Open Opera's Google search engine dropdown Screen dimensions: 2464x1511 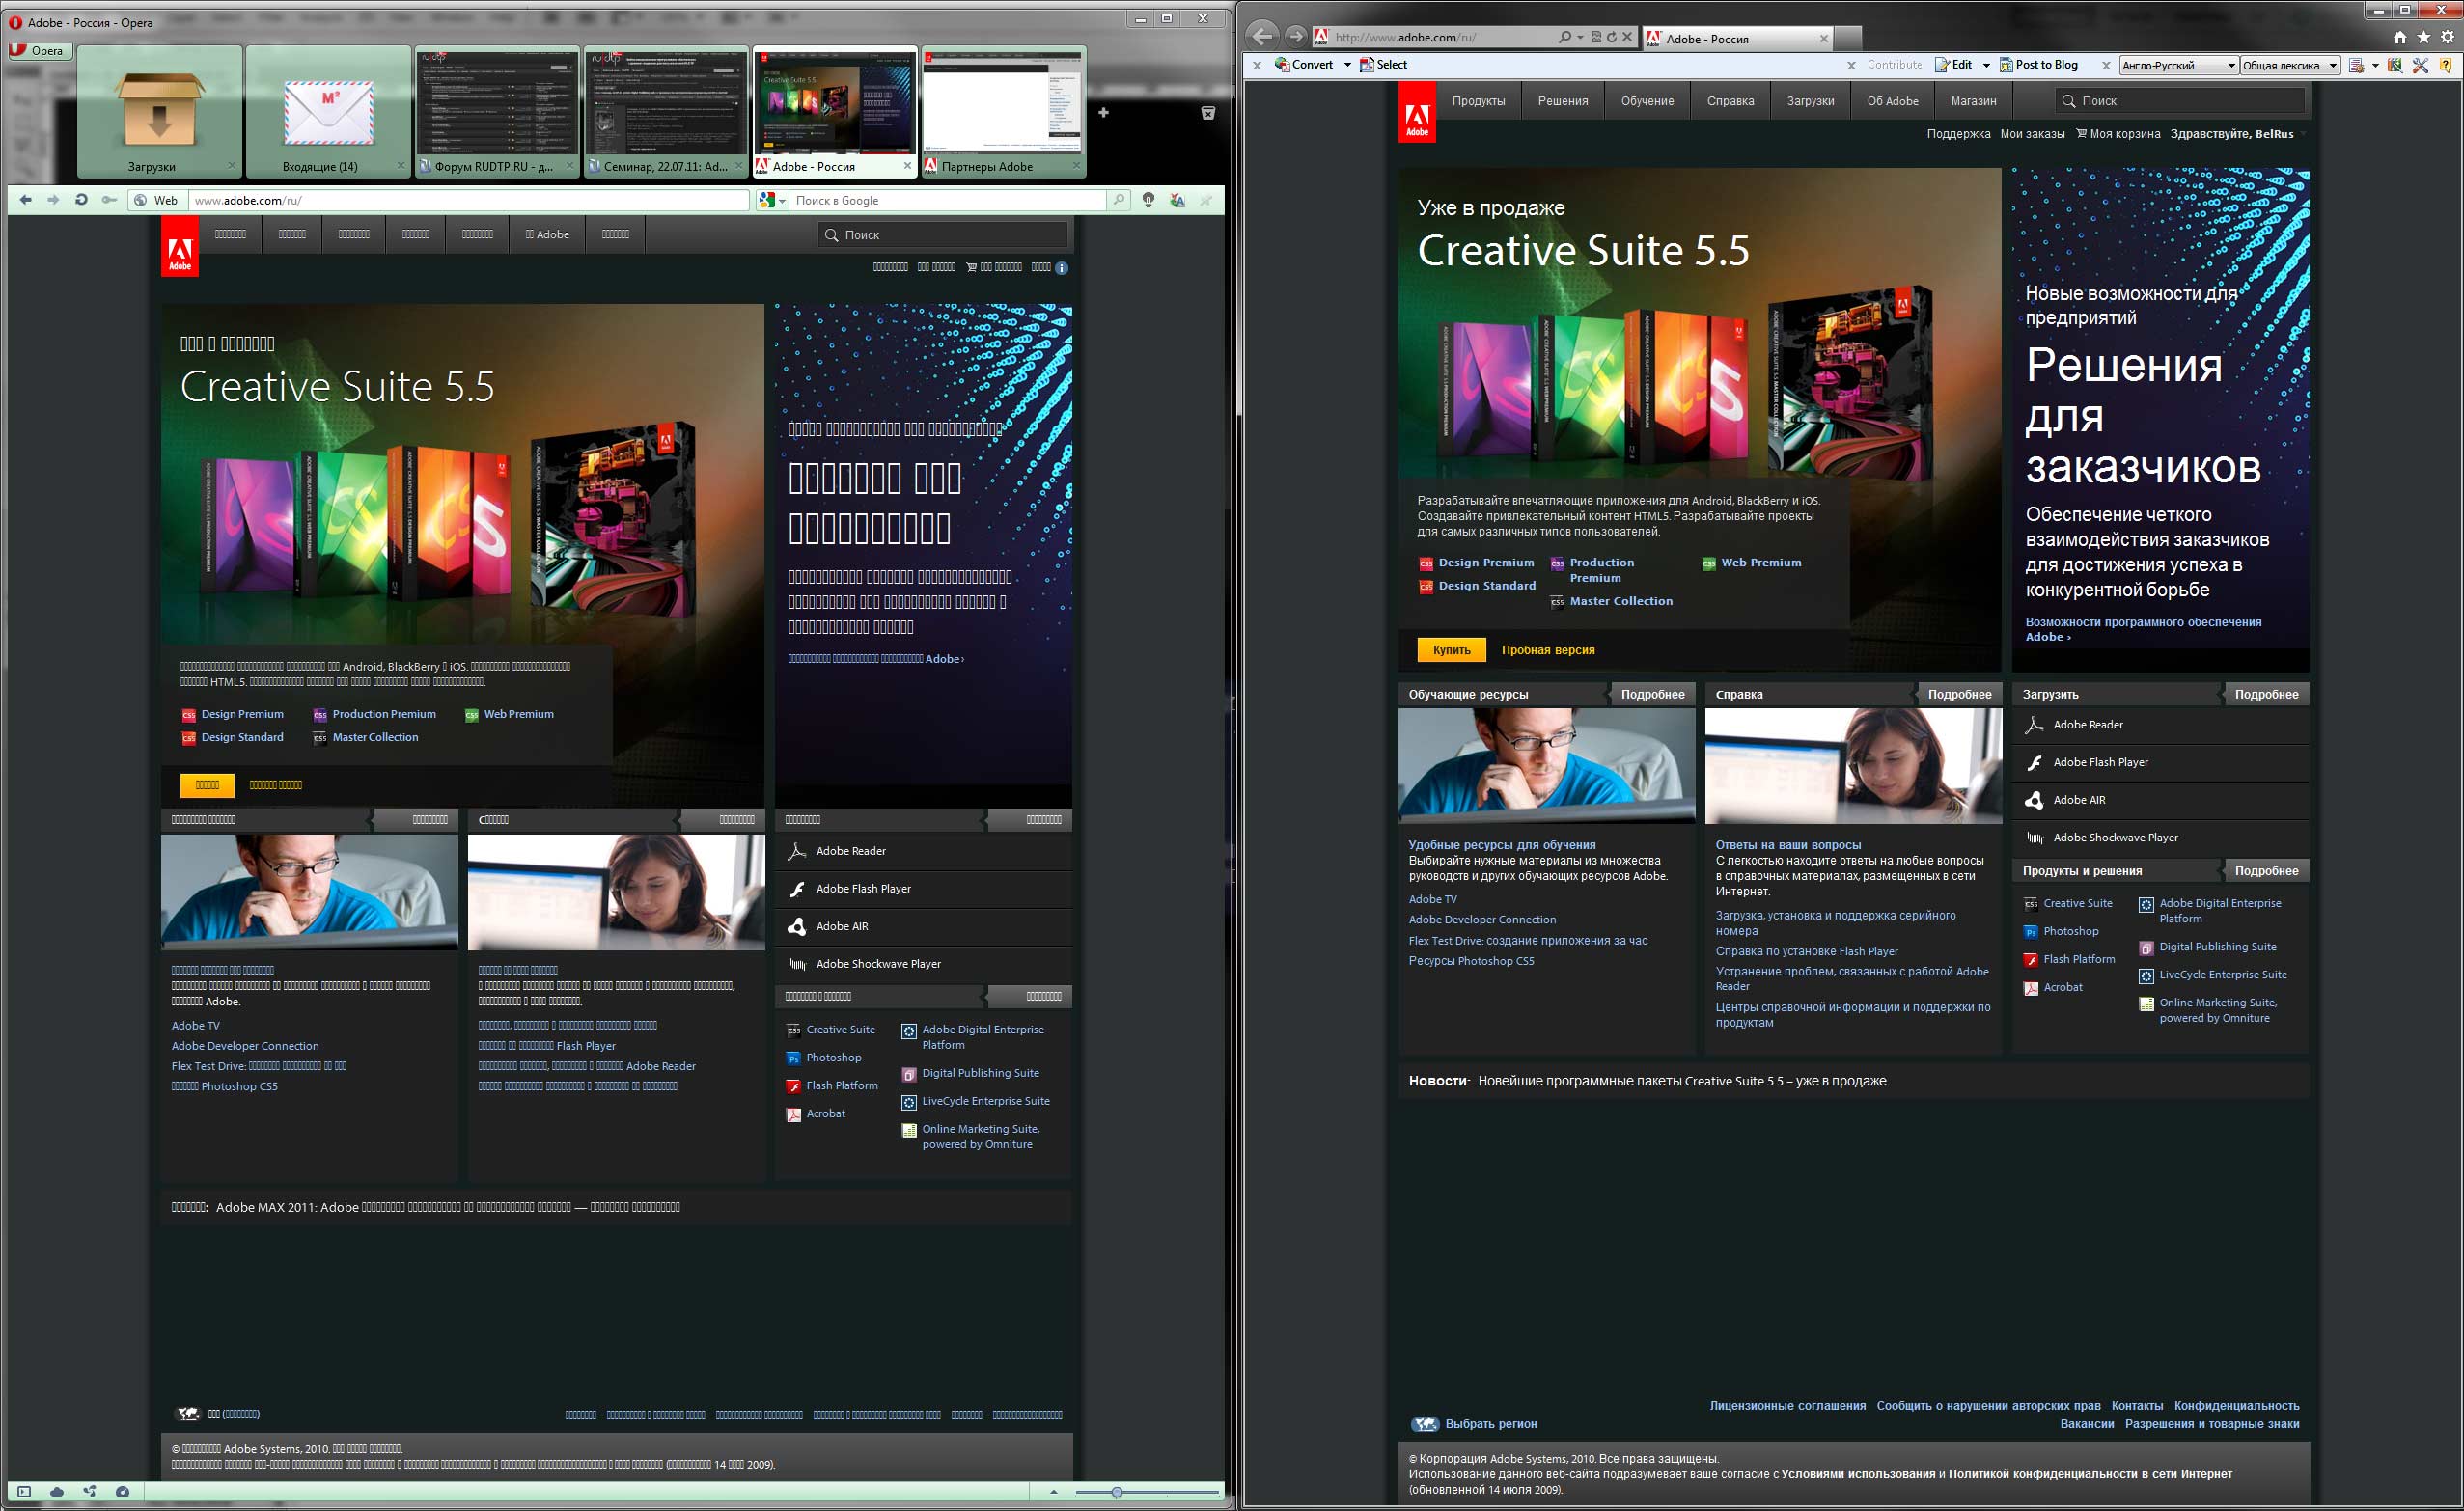coord(772,200)
